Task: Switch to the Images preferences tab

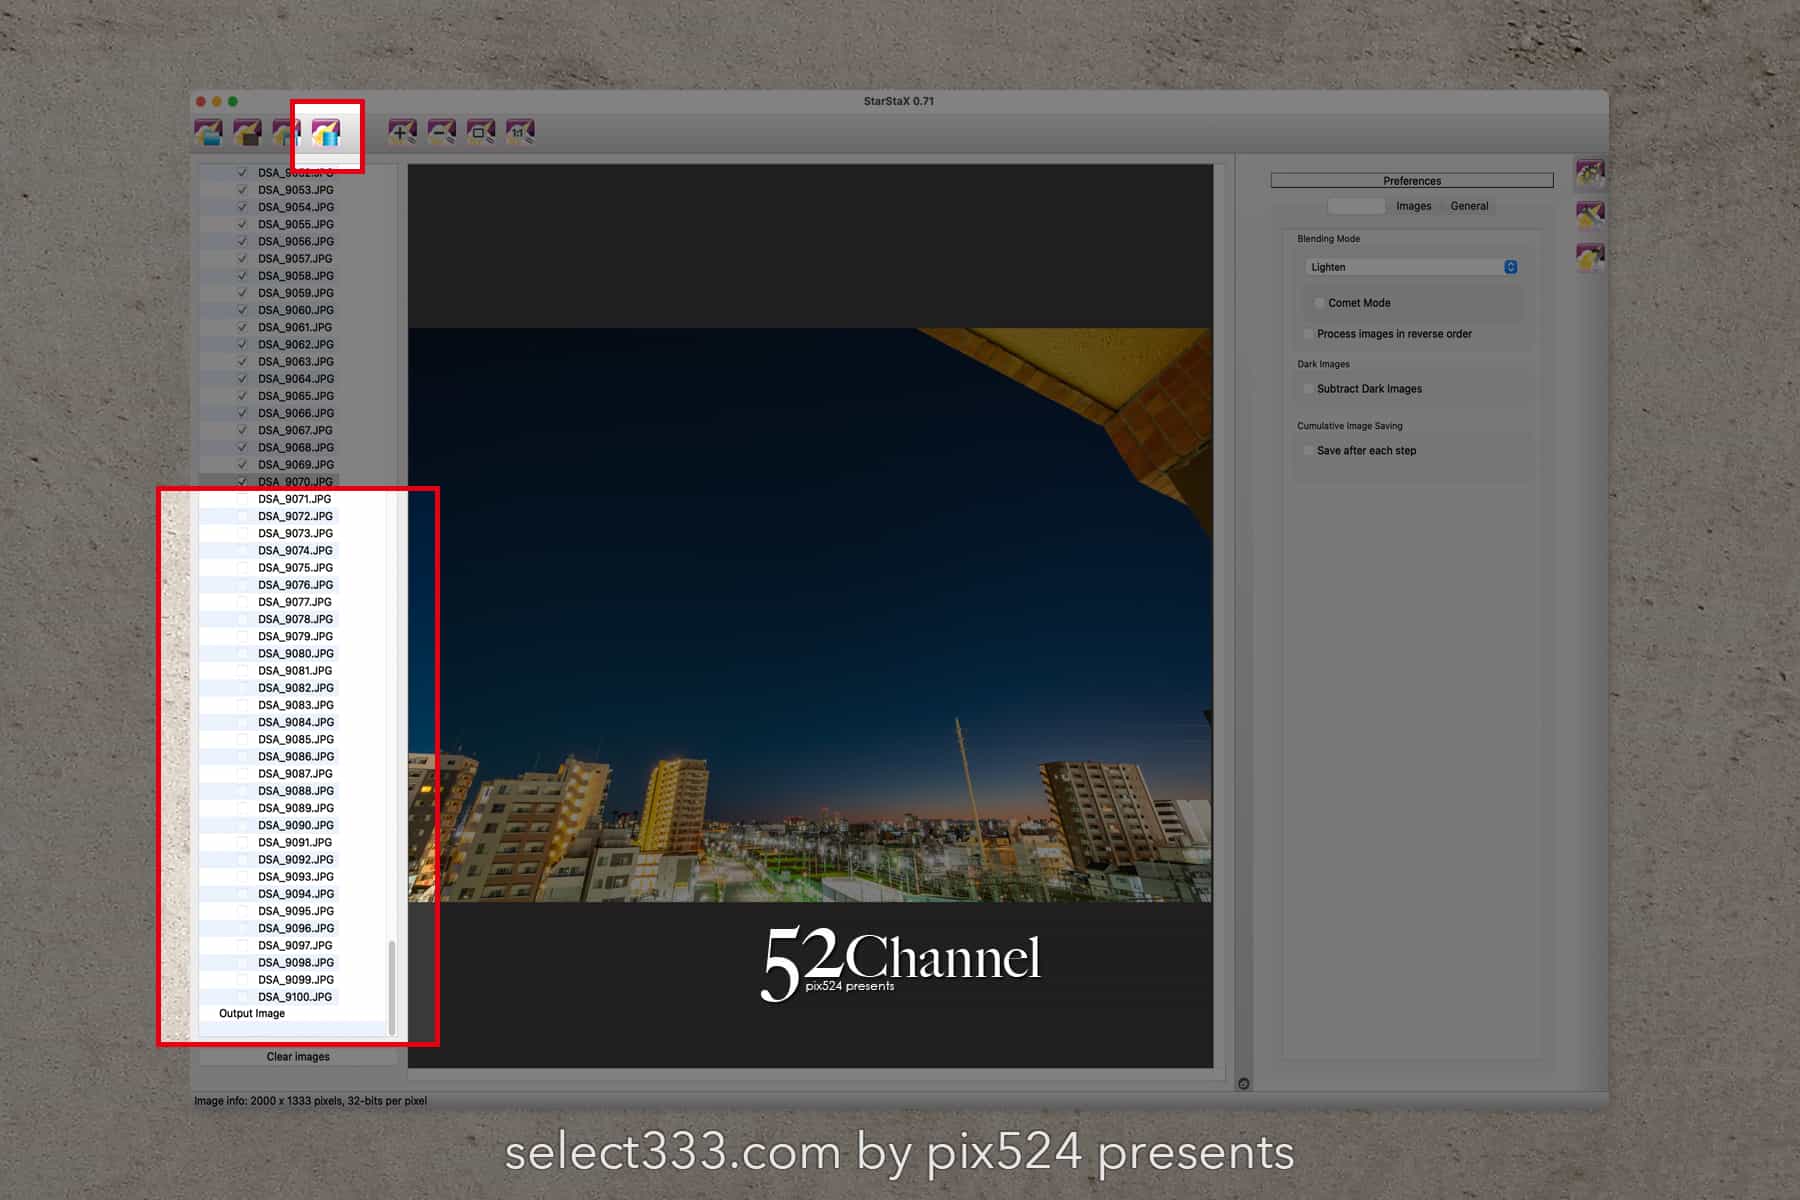Action: tap(1413, 206)
